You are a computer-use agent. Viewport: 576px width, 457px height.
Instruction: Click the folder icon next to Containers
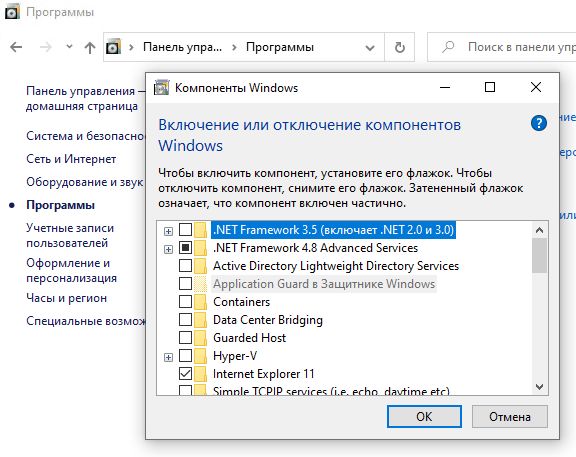(x=201, y=302)
